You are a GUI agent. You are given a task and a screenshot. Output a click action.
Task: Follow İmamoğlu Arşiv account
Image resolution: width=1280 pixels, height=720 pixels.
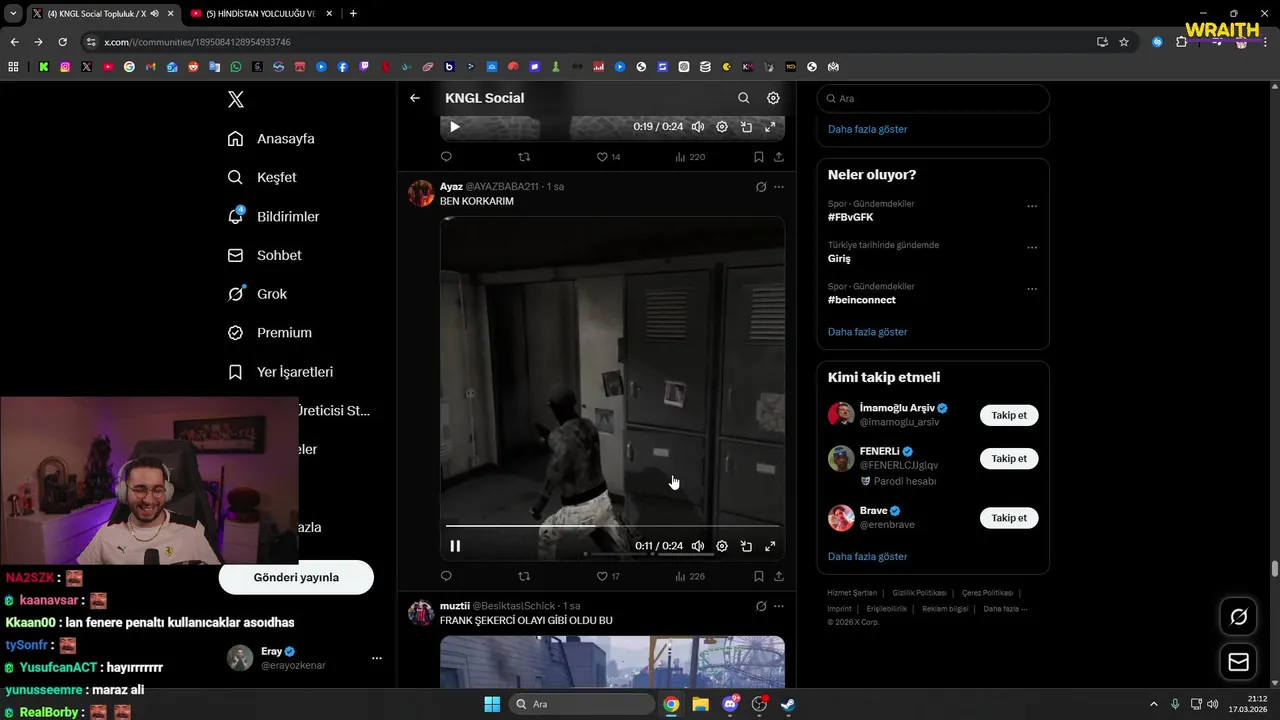coord(1009,415)
